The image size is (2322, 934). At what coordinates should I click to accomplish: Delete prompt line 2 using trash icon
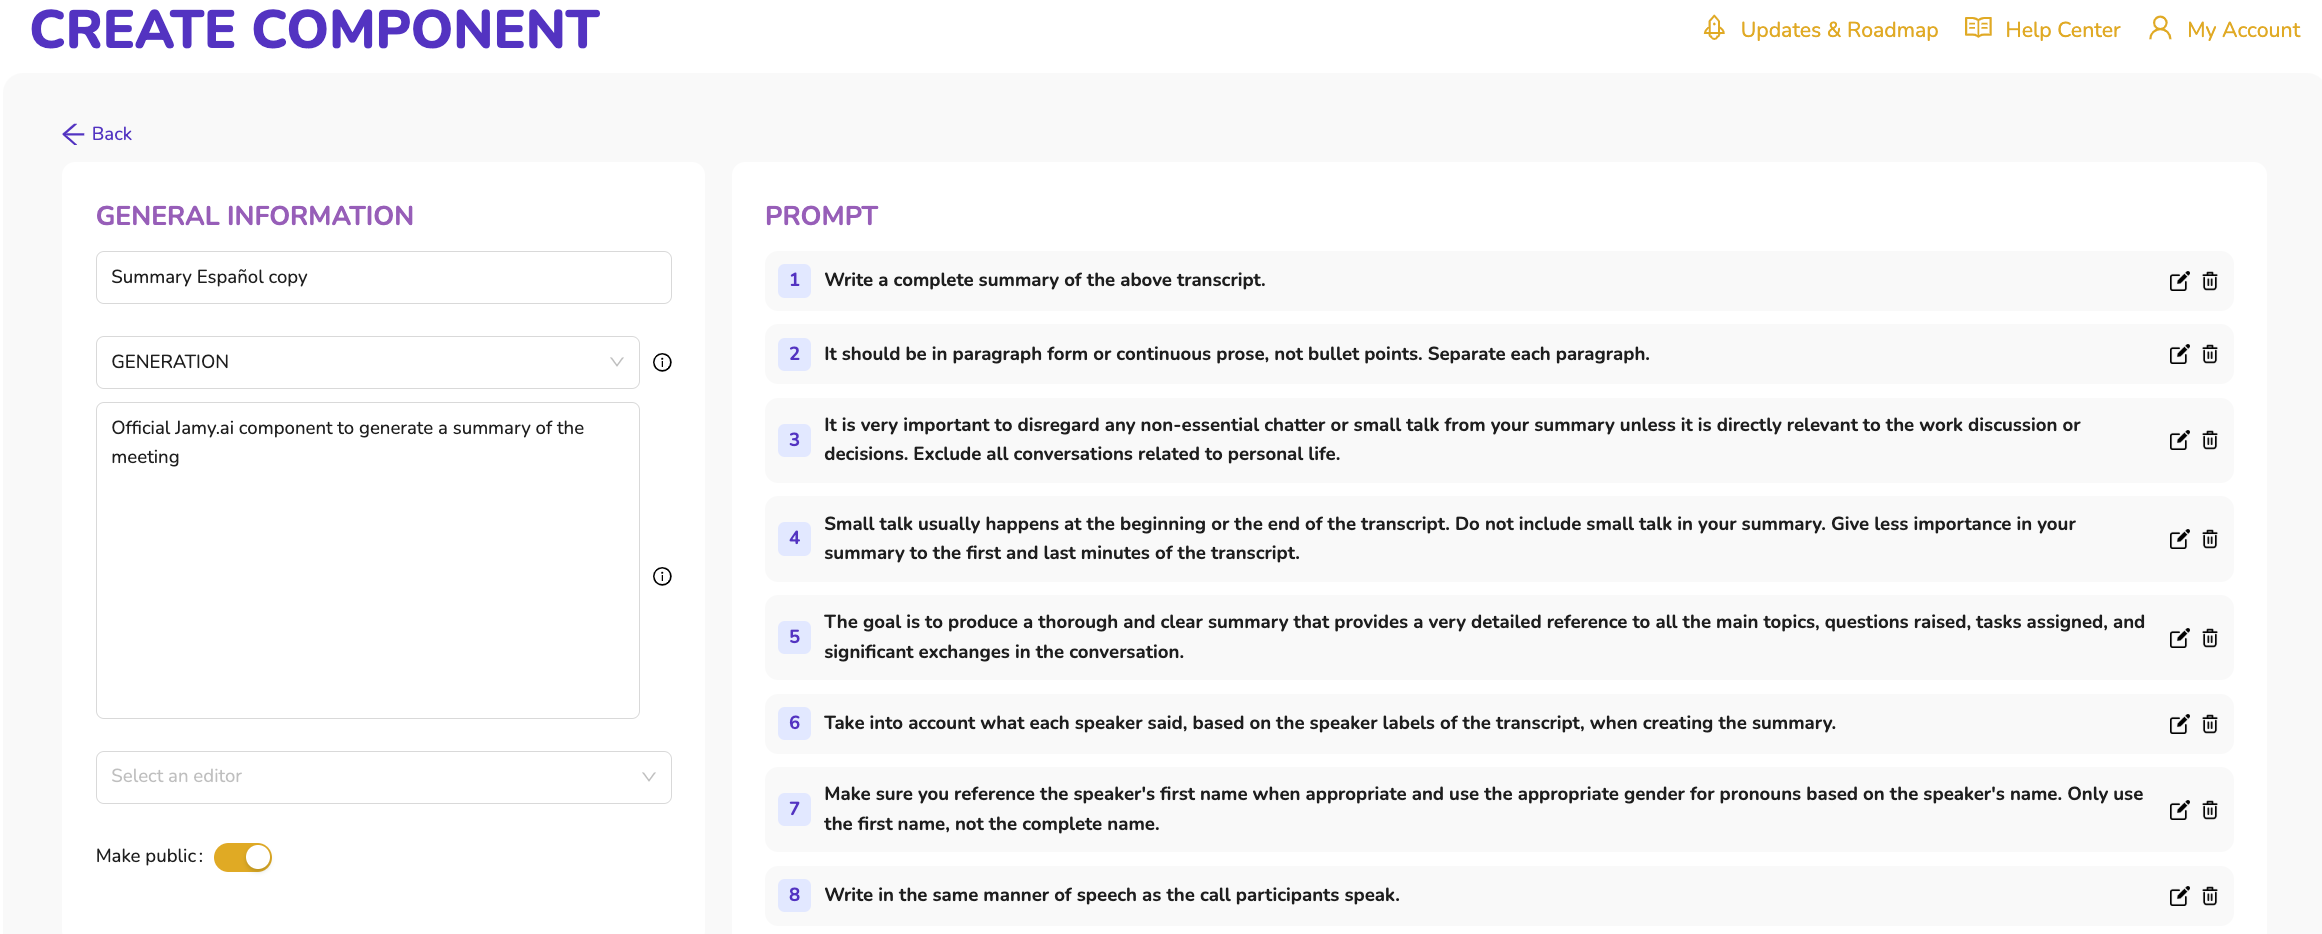point(2210,354)
